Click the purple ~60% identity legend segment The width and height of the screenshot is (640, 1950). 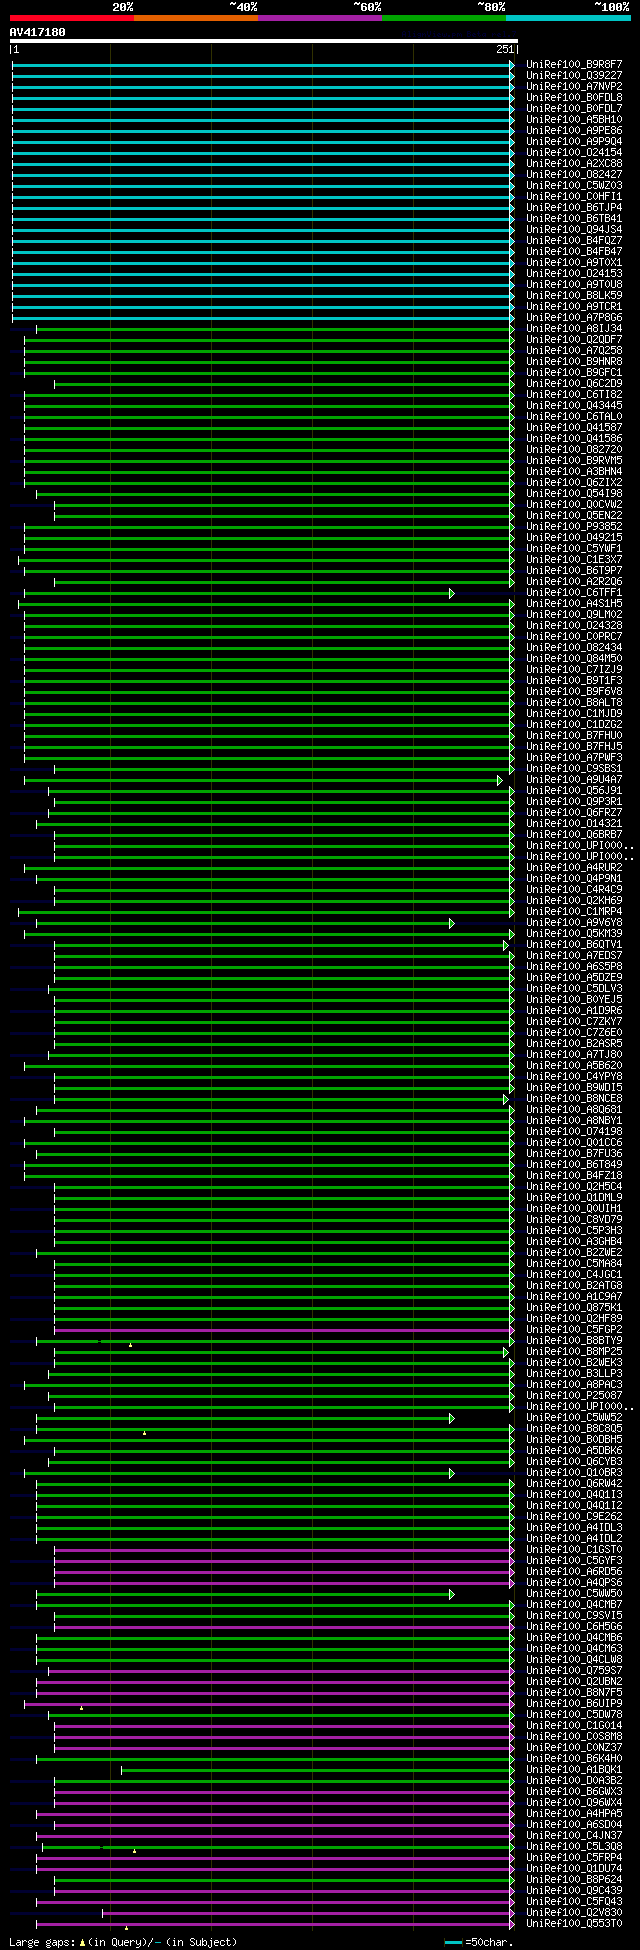pos(319,18)
